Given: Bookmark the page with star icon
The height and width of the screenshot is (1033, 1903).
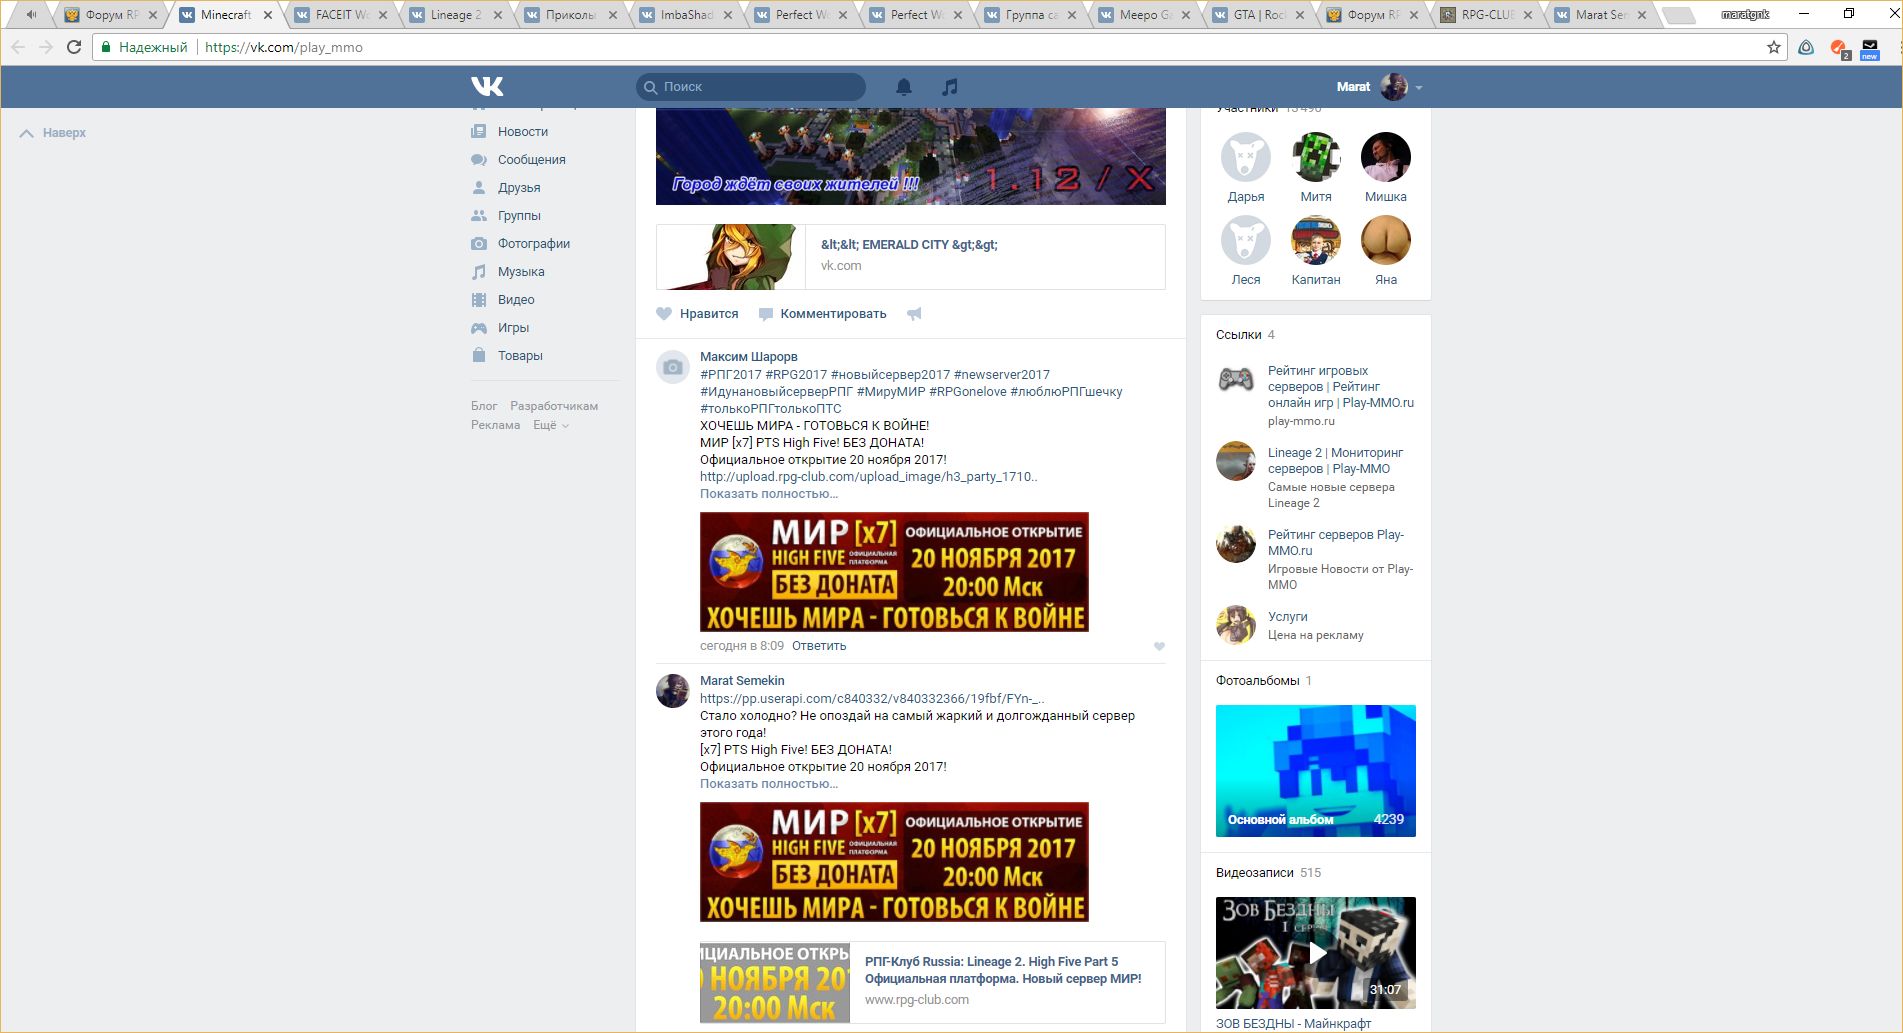Looking at the screenshot, I should [x=1774, y=47].
